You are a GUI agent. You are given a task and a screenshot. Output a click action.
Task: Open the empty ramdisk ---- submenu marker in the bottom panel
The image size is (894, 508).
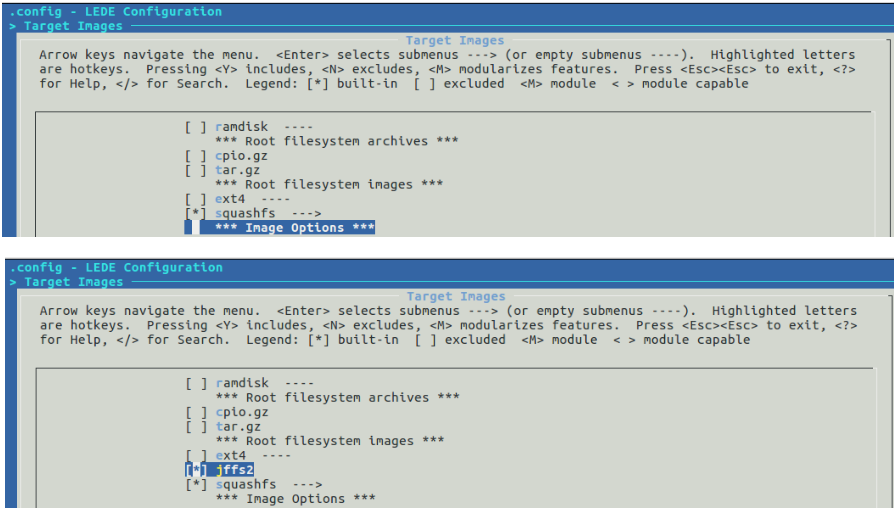(x=299, y=384)
